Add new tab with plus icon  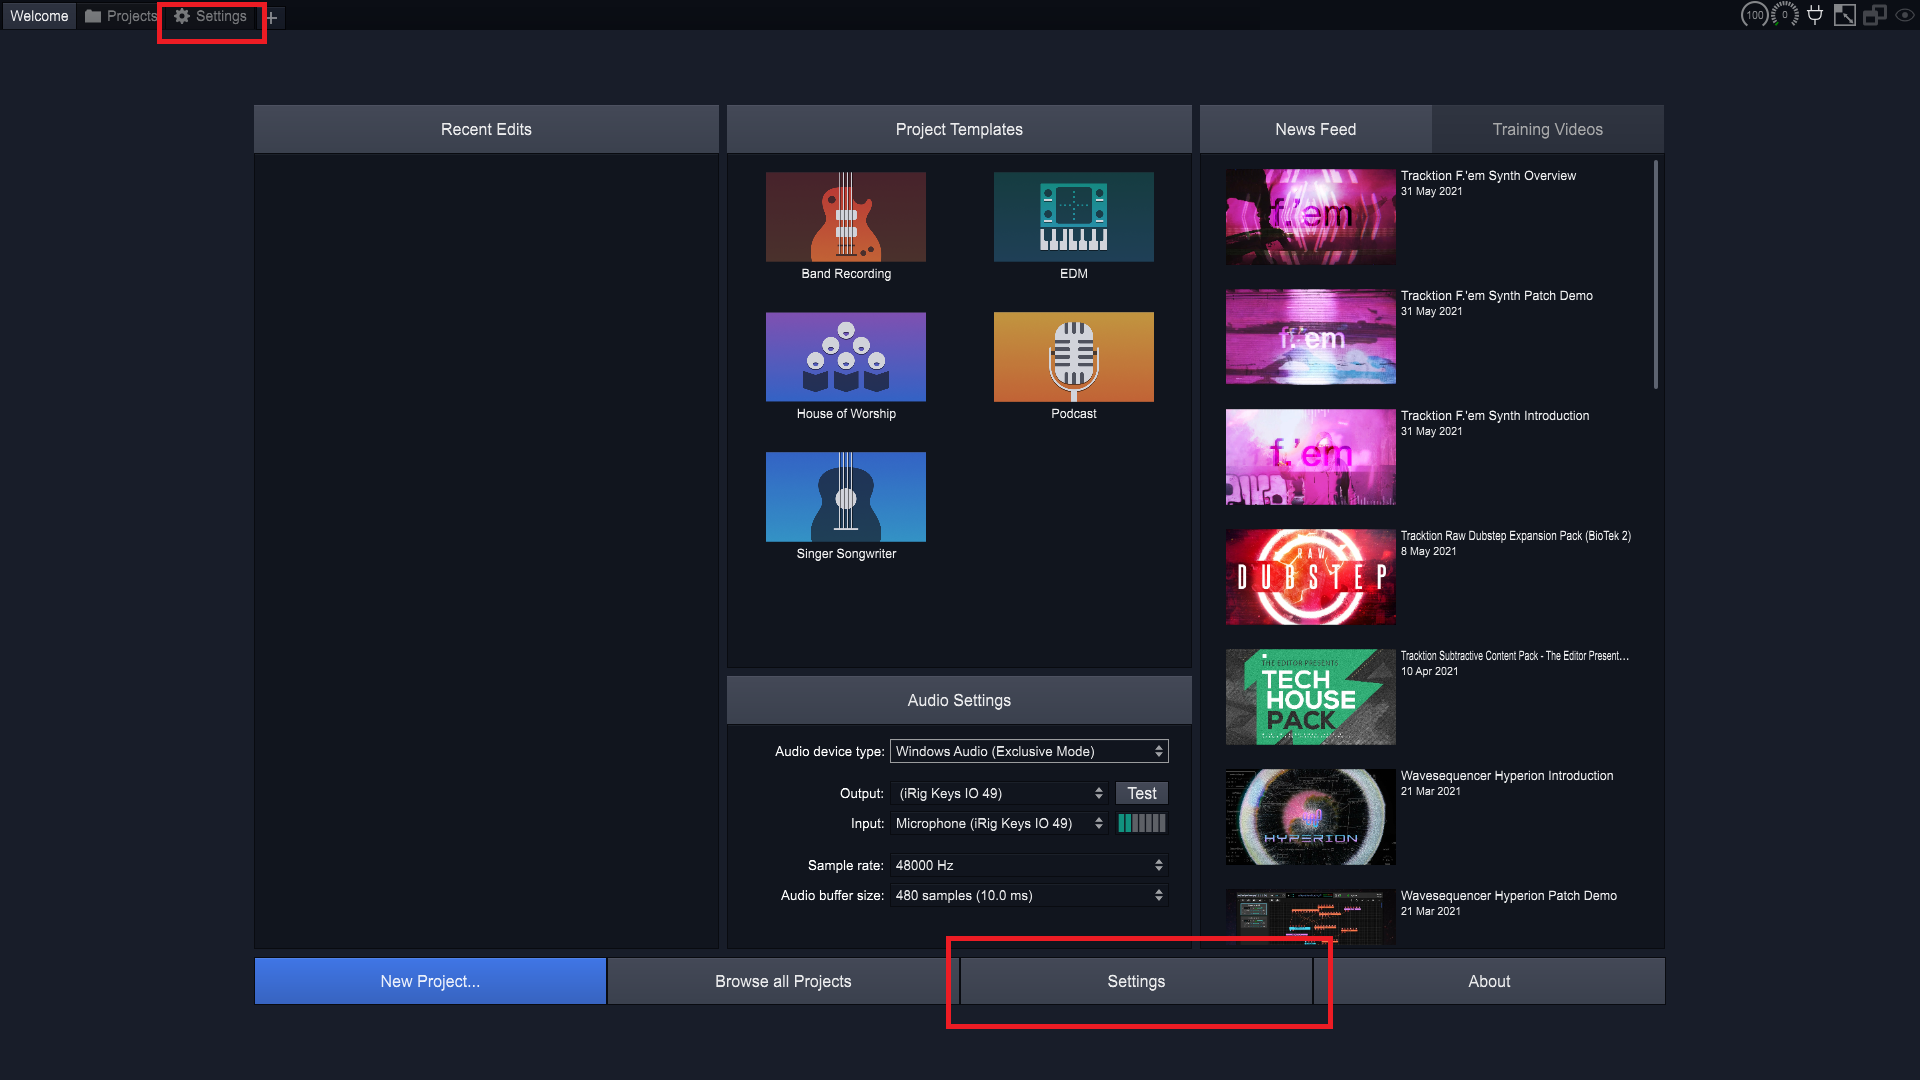(x=272, y=17)
